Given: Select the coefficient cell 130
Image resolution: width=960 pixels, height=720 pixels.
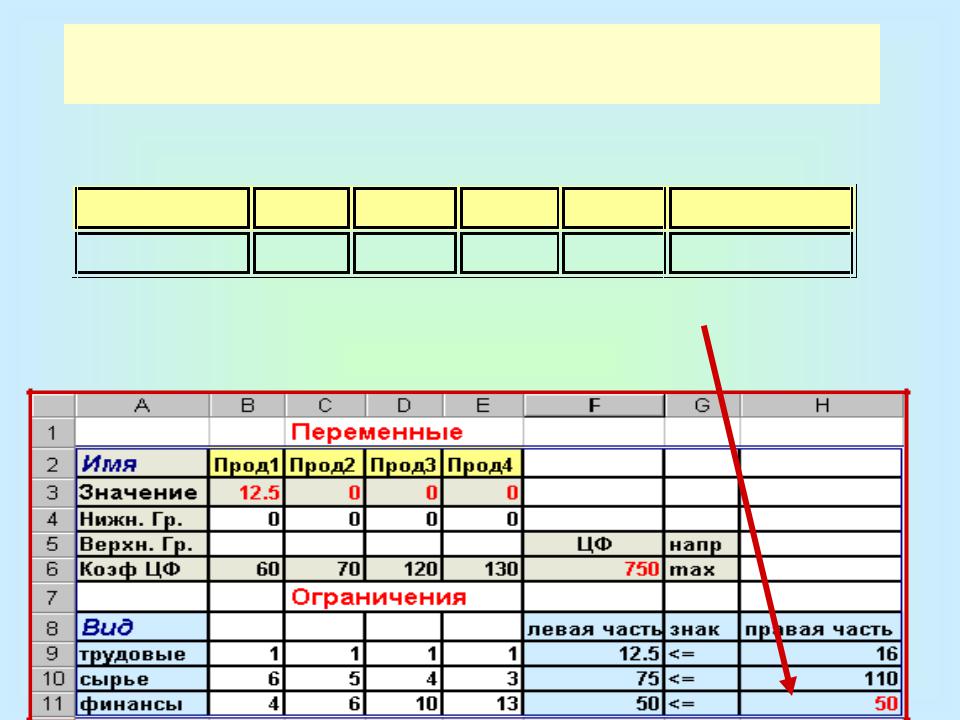Looking at the screenshot, I should (x=482, y=569).
